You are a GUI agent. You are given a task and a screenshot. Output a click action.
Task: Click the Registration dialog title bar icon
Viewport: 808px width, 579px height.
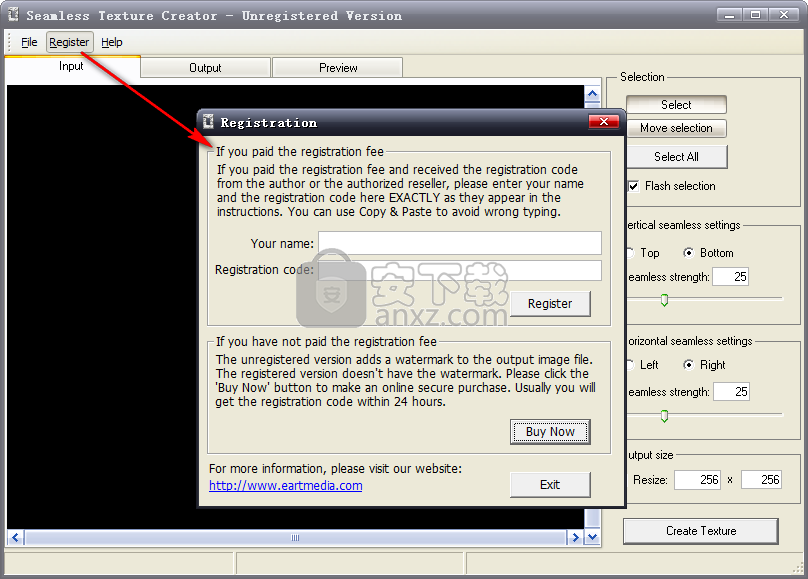[208, 122]
